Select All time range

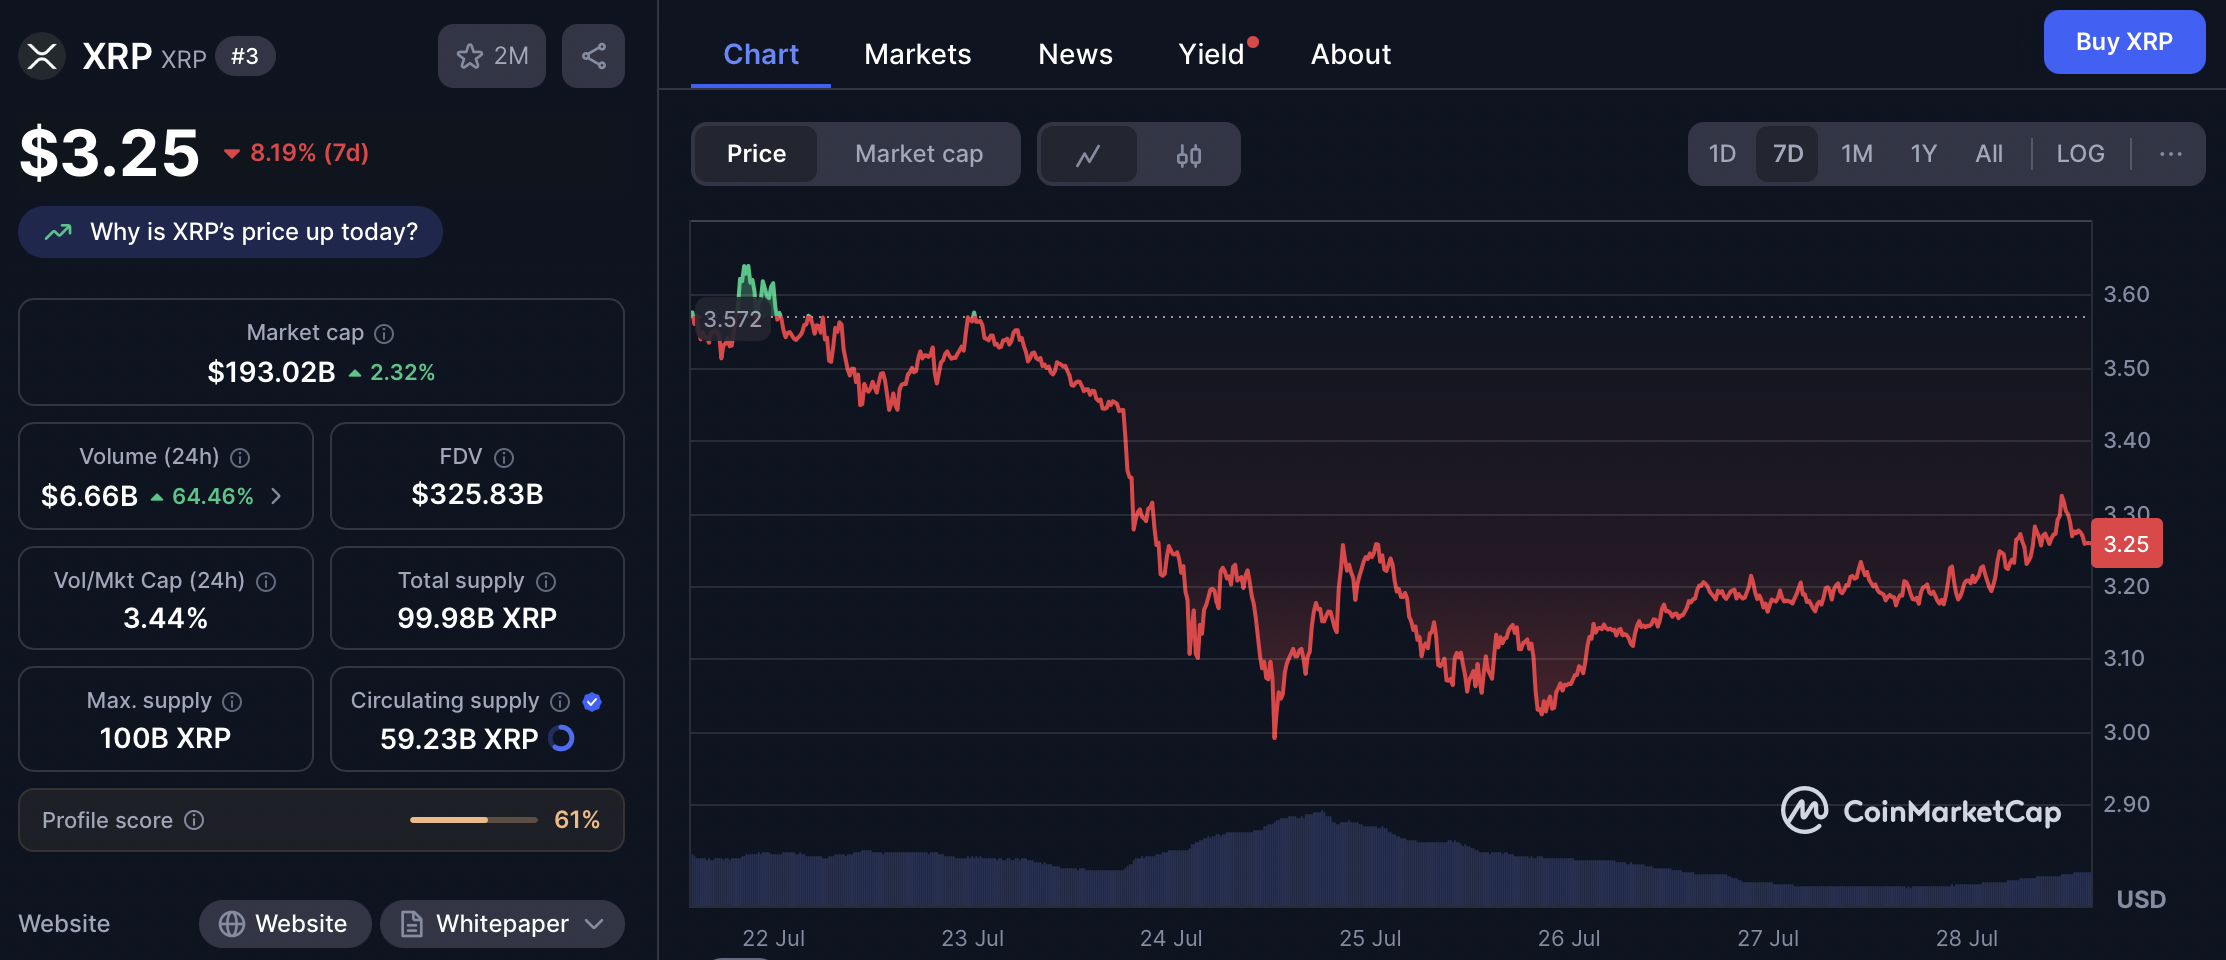click(1989, 154)
